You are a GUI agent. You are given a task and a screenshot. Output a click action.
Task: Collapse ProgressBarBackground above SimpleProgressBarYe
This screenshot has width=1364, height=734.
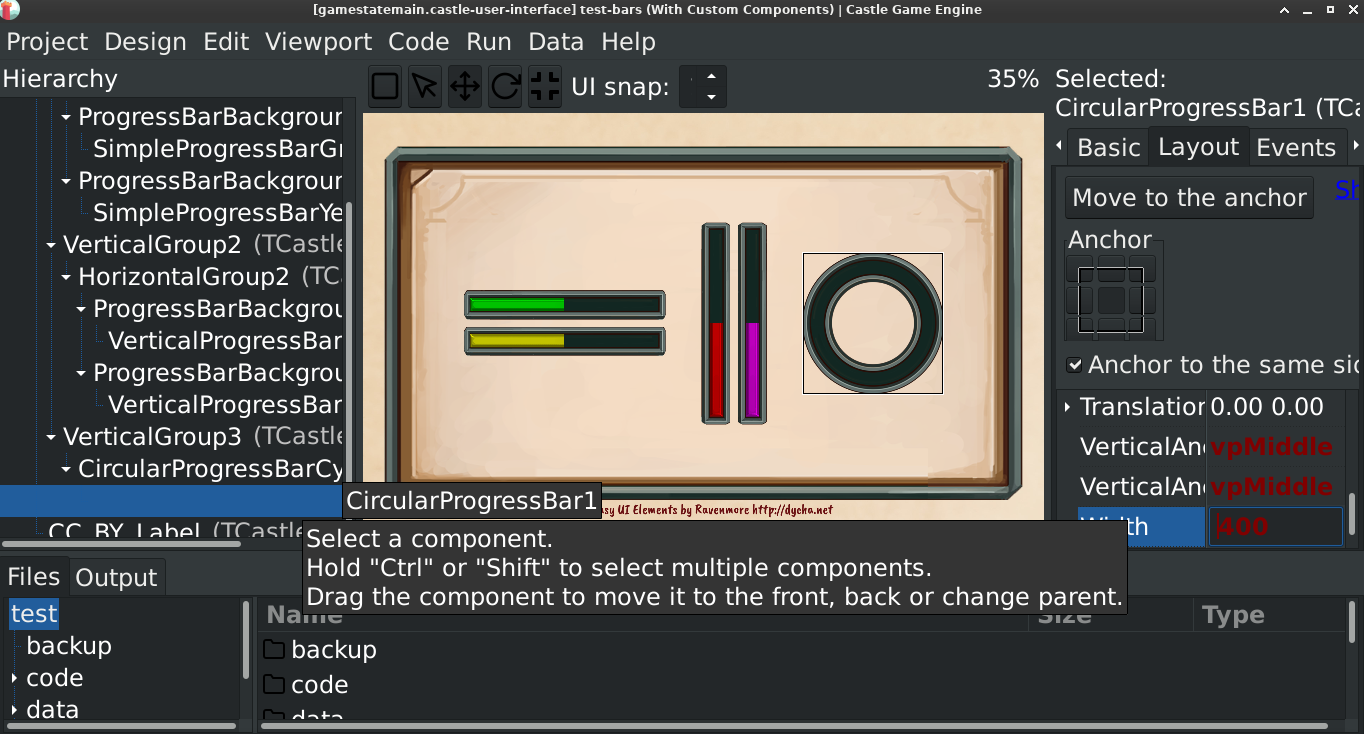click(x=66, y=181)
